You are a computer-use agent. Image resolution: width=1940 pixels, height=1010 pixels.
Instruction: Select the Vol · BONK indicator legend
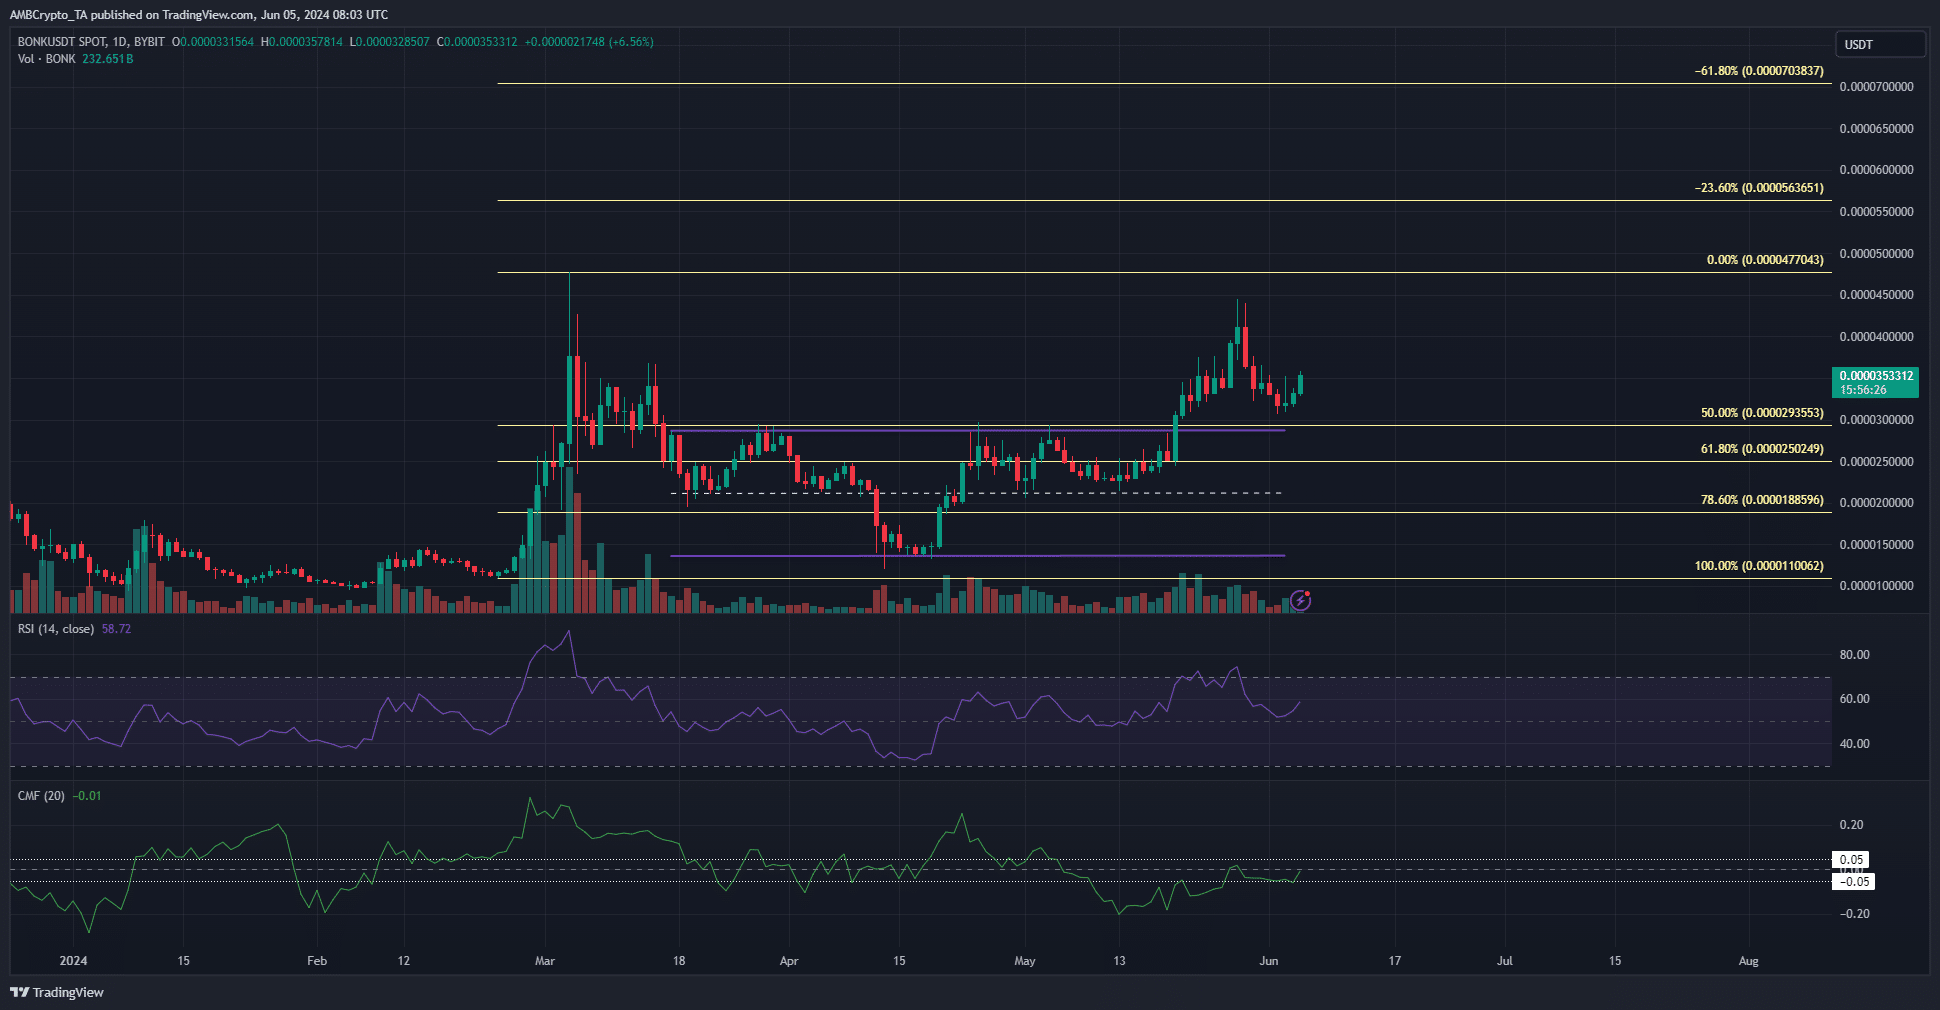tap(47, 59)
